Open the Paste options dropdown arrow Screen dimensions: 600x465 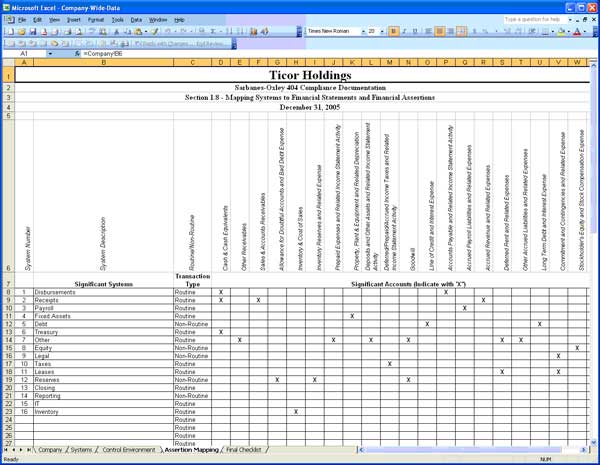(x=146, y=31)
